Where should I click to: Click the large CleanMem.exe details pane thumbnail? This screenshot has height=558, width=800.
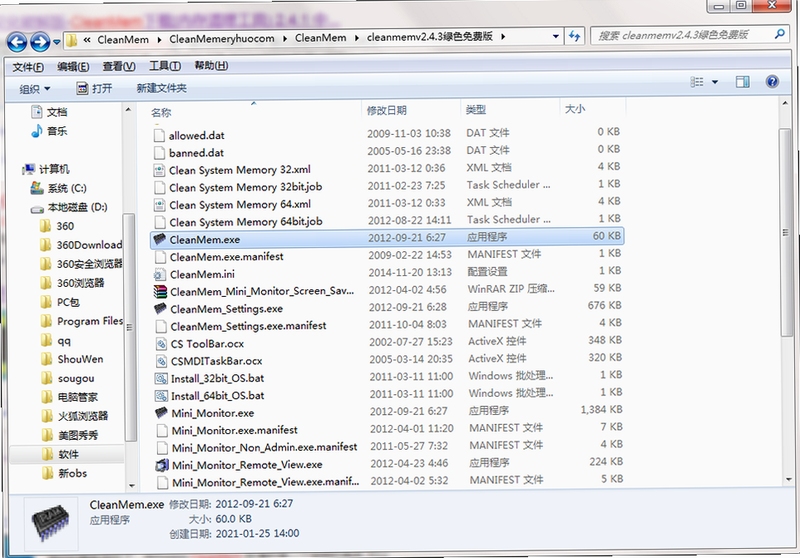(49, 521)
